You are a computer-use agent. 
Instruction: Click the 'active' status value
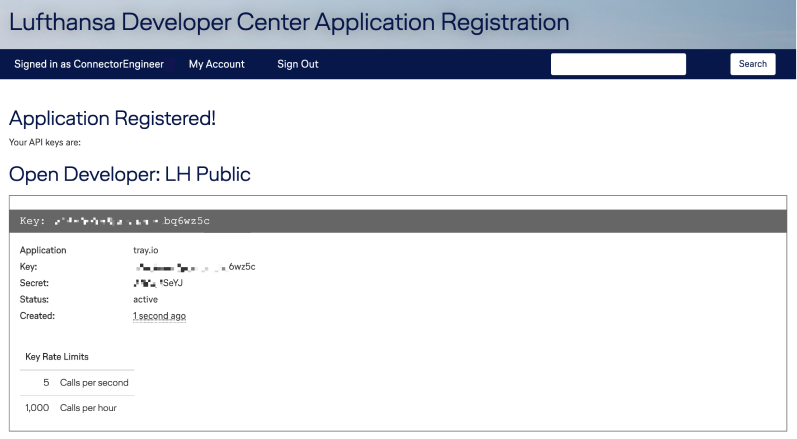pyautogui.click(x=145, y=299)
